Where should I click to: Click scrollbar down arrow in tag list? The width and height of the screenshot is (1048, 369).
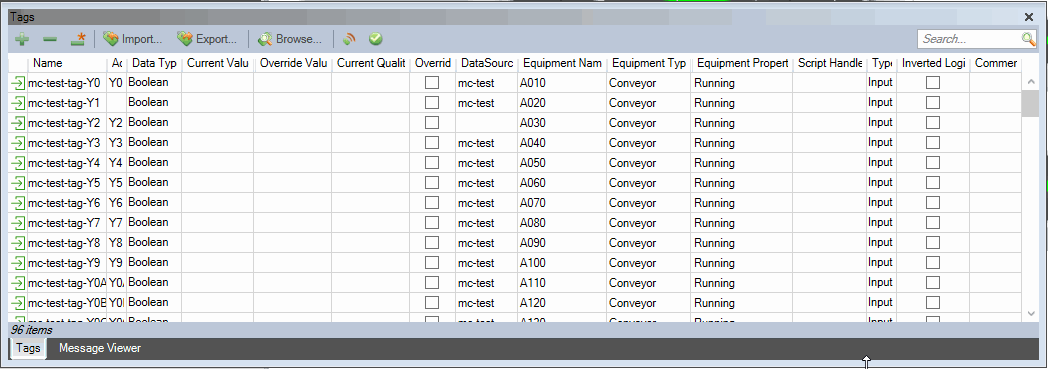(x=1030, y=313)
